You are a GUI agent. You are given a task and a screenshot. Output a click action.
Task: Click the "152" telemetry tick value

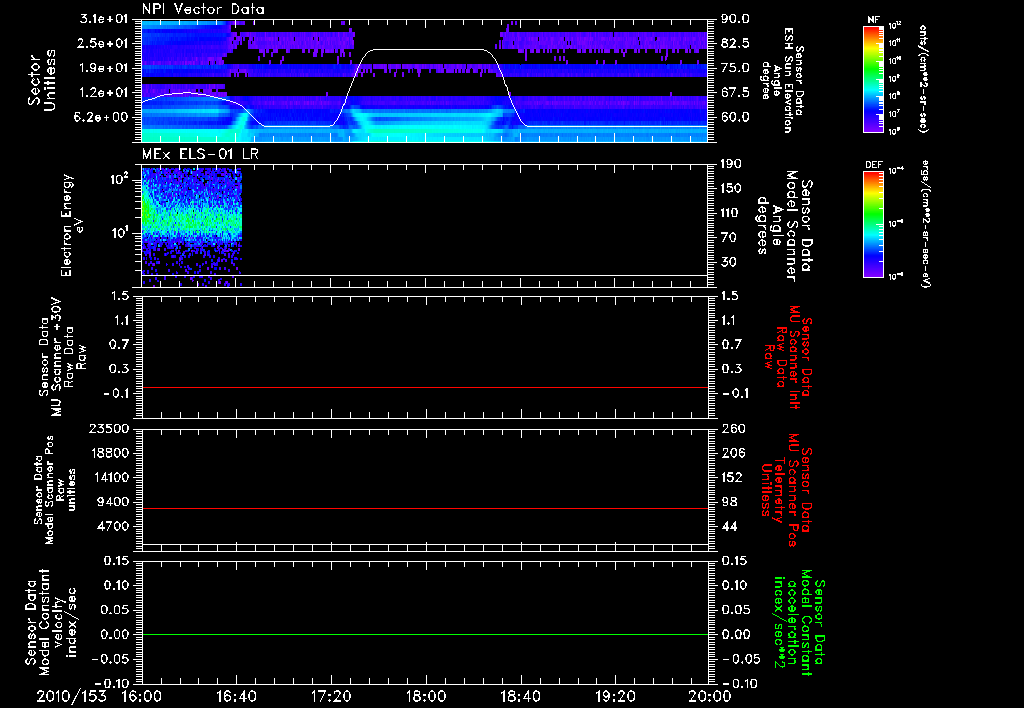[732, 477]
